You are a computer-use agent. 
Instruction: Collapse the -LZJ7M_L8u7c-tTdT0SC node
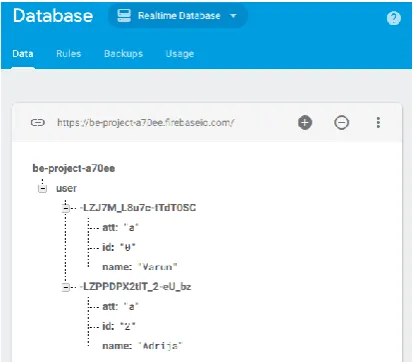(66, 208)
